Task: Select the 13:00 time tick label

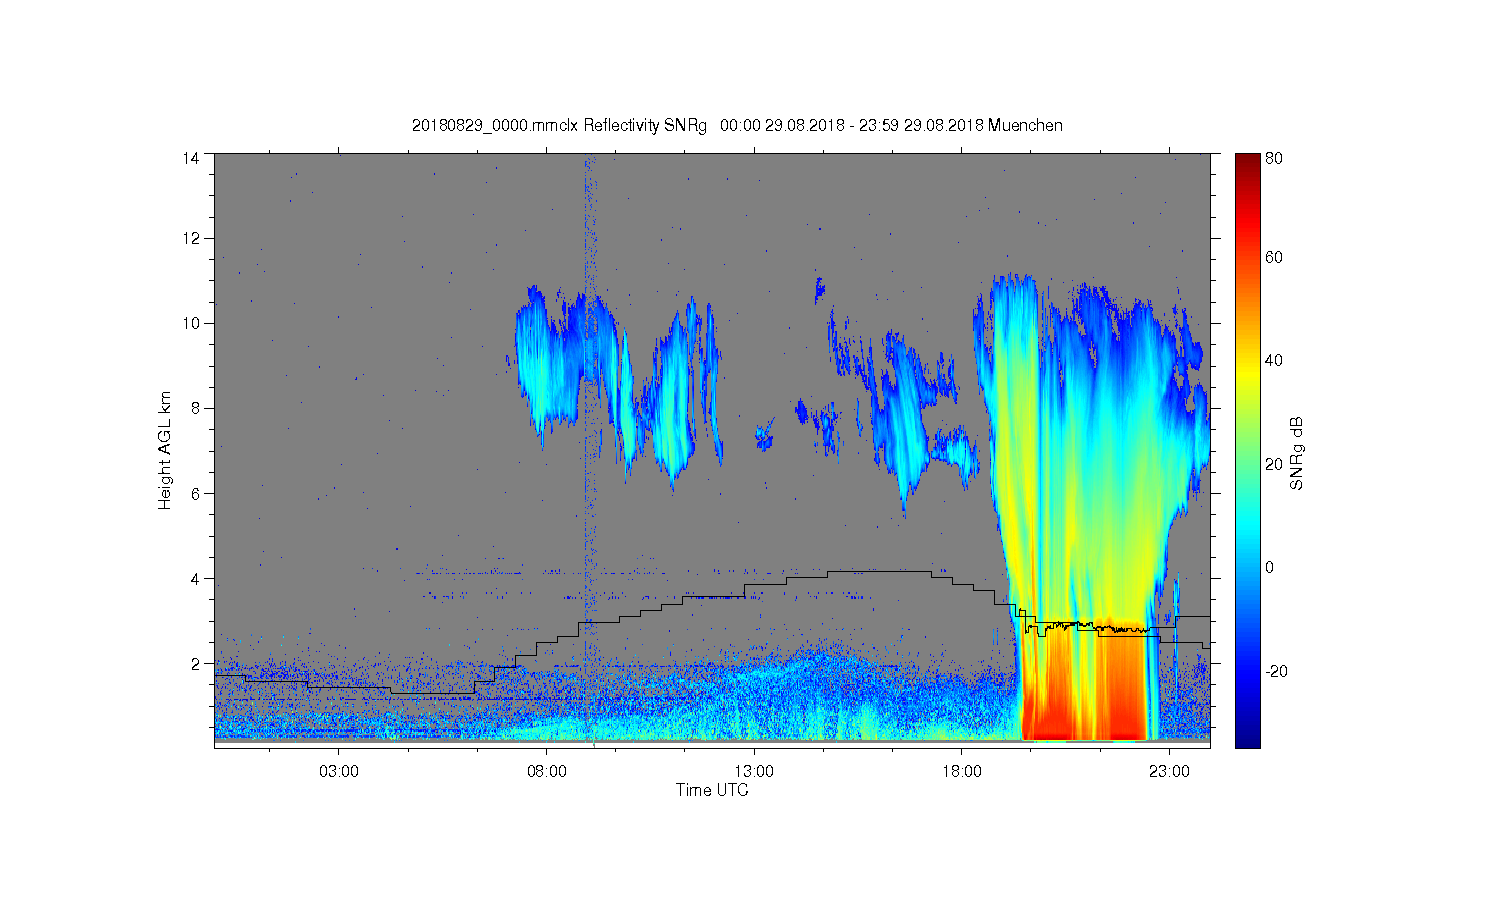Action: pyautogui.click(x=754, y=772)
